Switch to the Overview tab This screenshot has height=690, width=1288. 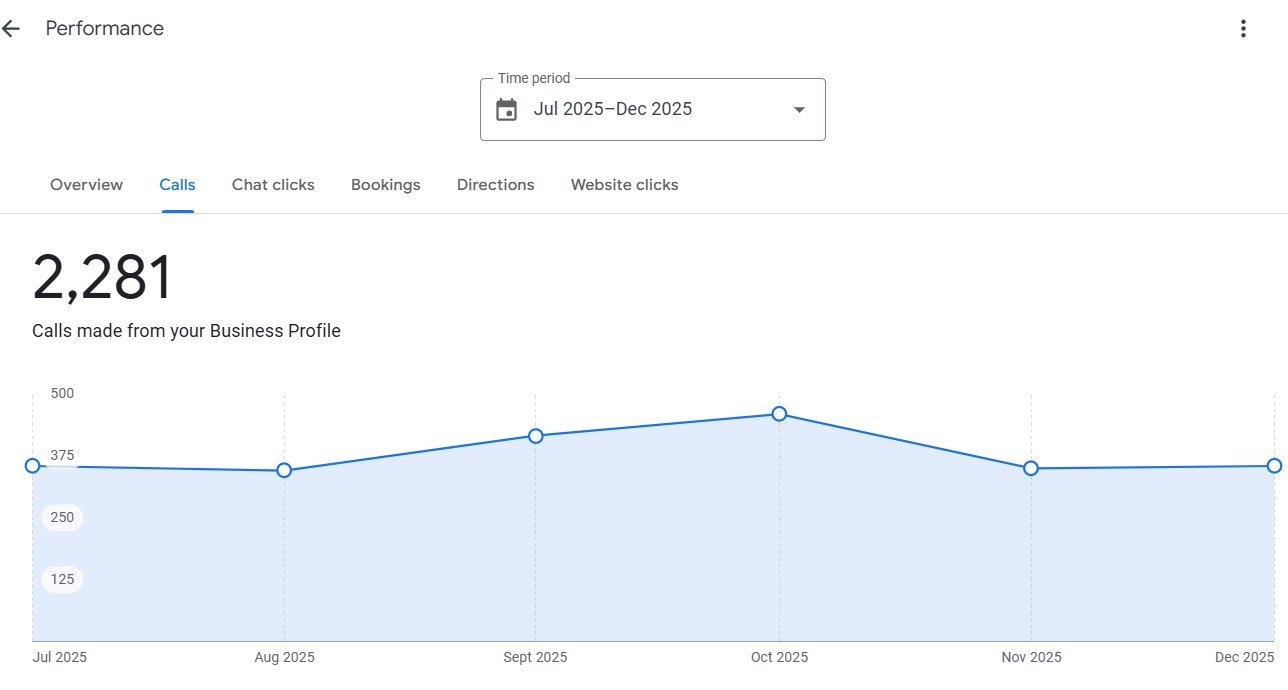(86, 185)
